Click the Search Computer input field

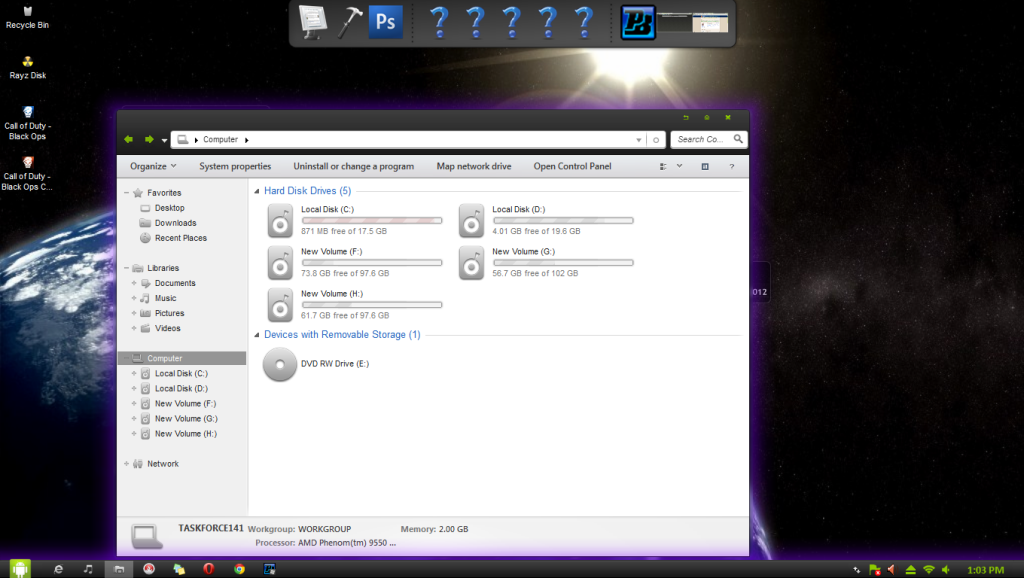[700, 139]
